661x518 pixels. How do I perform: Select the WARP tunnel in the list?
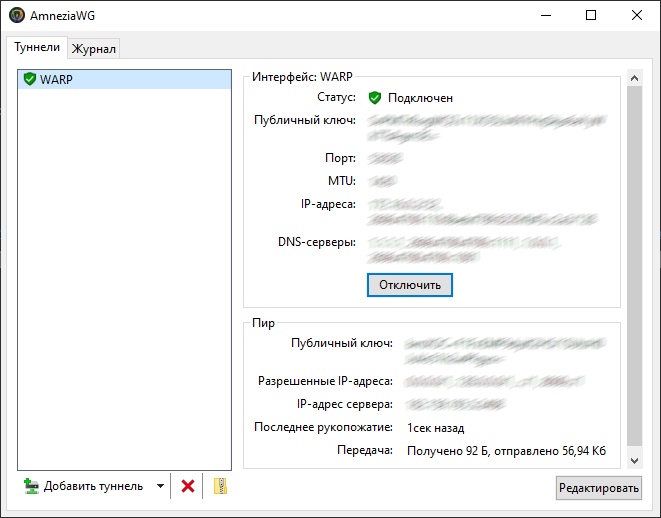tap(125, 79)
